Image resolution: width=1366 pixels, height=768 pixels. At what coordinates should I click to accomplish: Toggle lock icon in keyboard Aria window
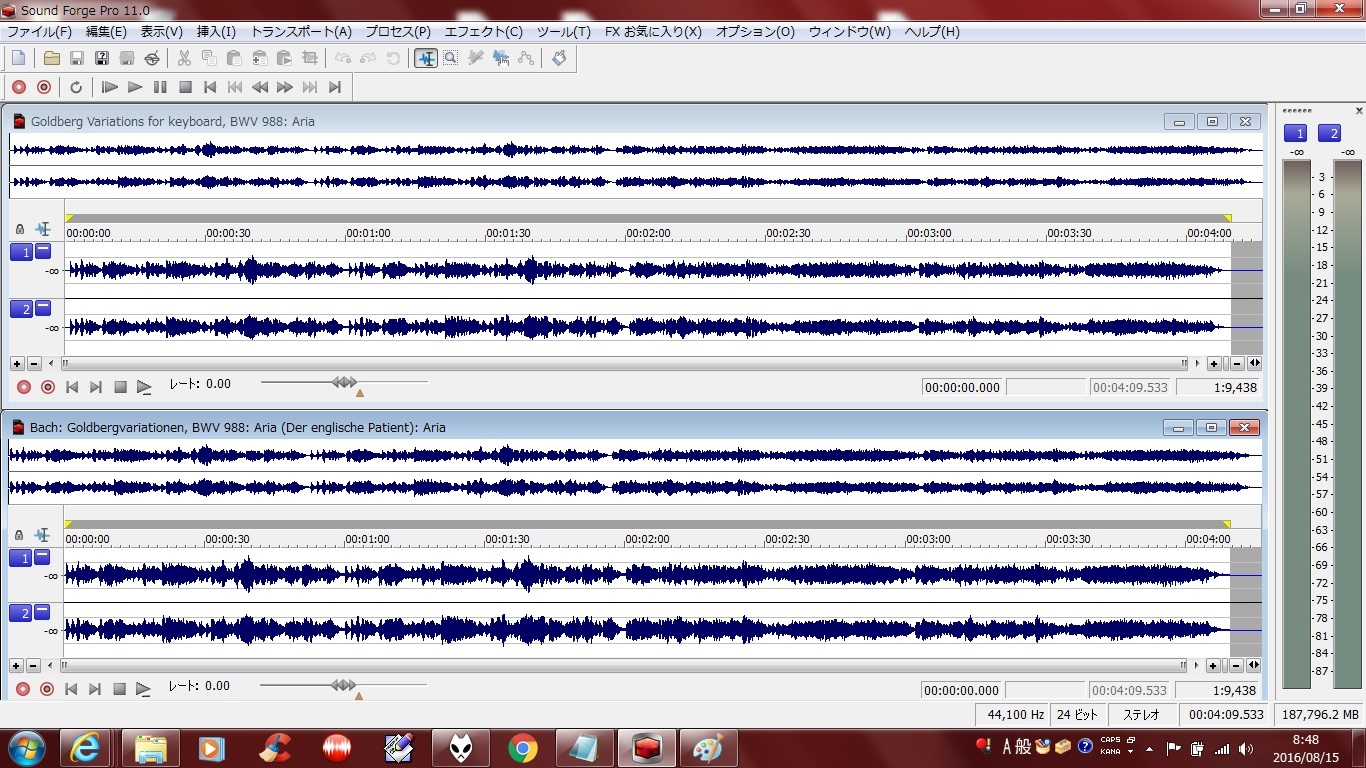[20, 229]
